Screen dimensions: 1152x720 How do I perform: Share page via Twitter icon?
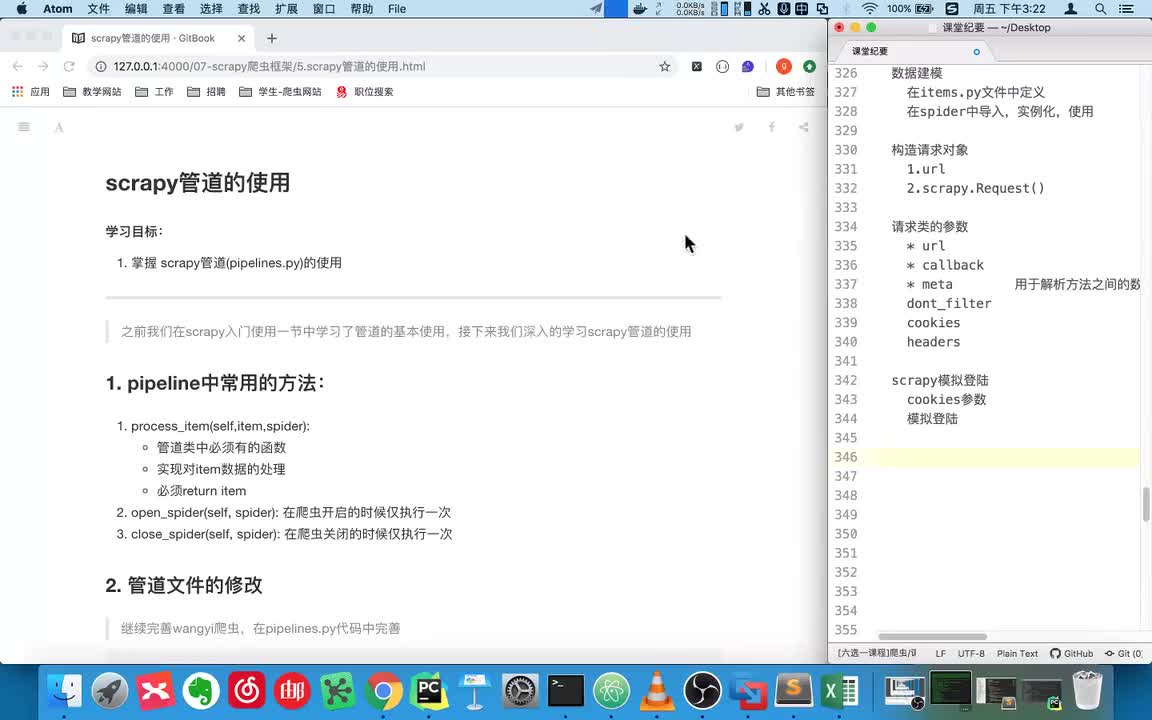click(739, 127)
